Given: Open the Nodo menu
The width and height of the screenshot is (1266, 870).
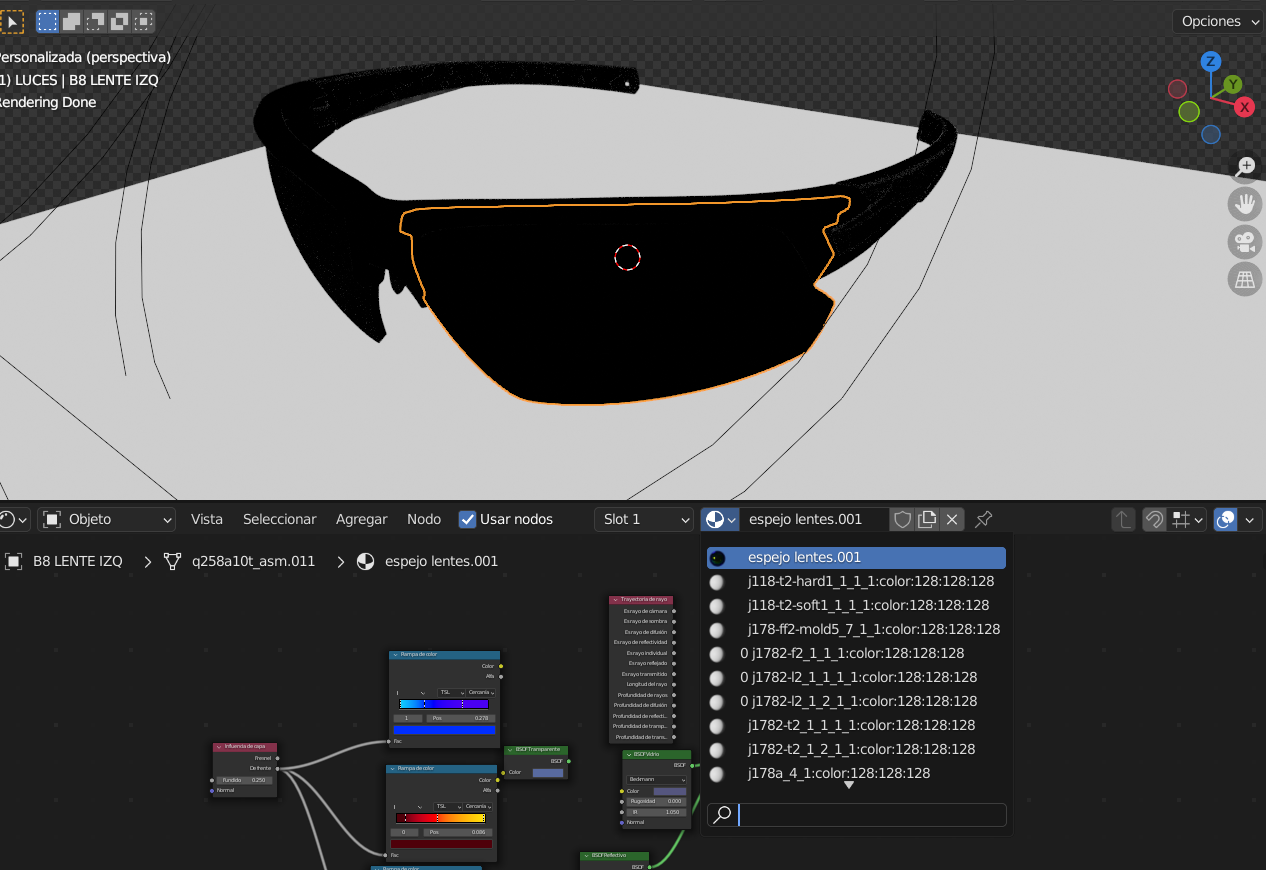Looking at the screenshot, I should coord(424,519).
